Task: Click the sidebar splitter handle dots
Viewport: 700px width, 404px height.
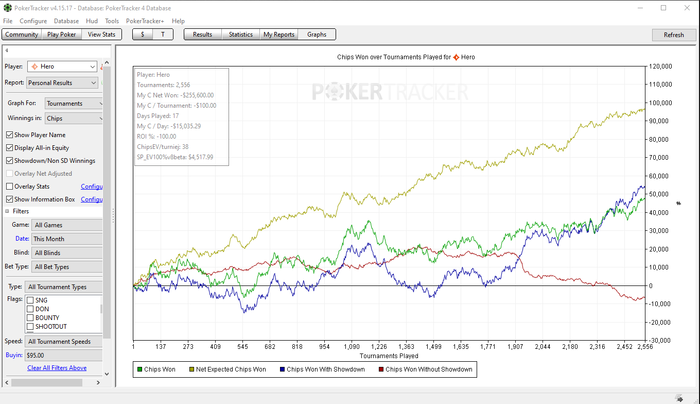Action: click(x=113, y=216)
